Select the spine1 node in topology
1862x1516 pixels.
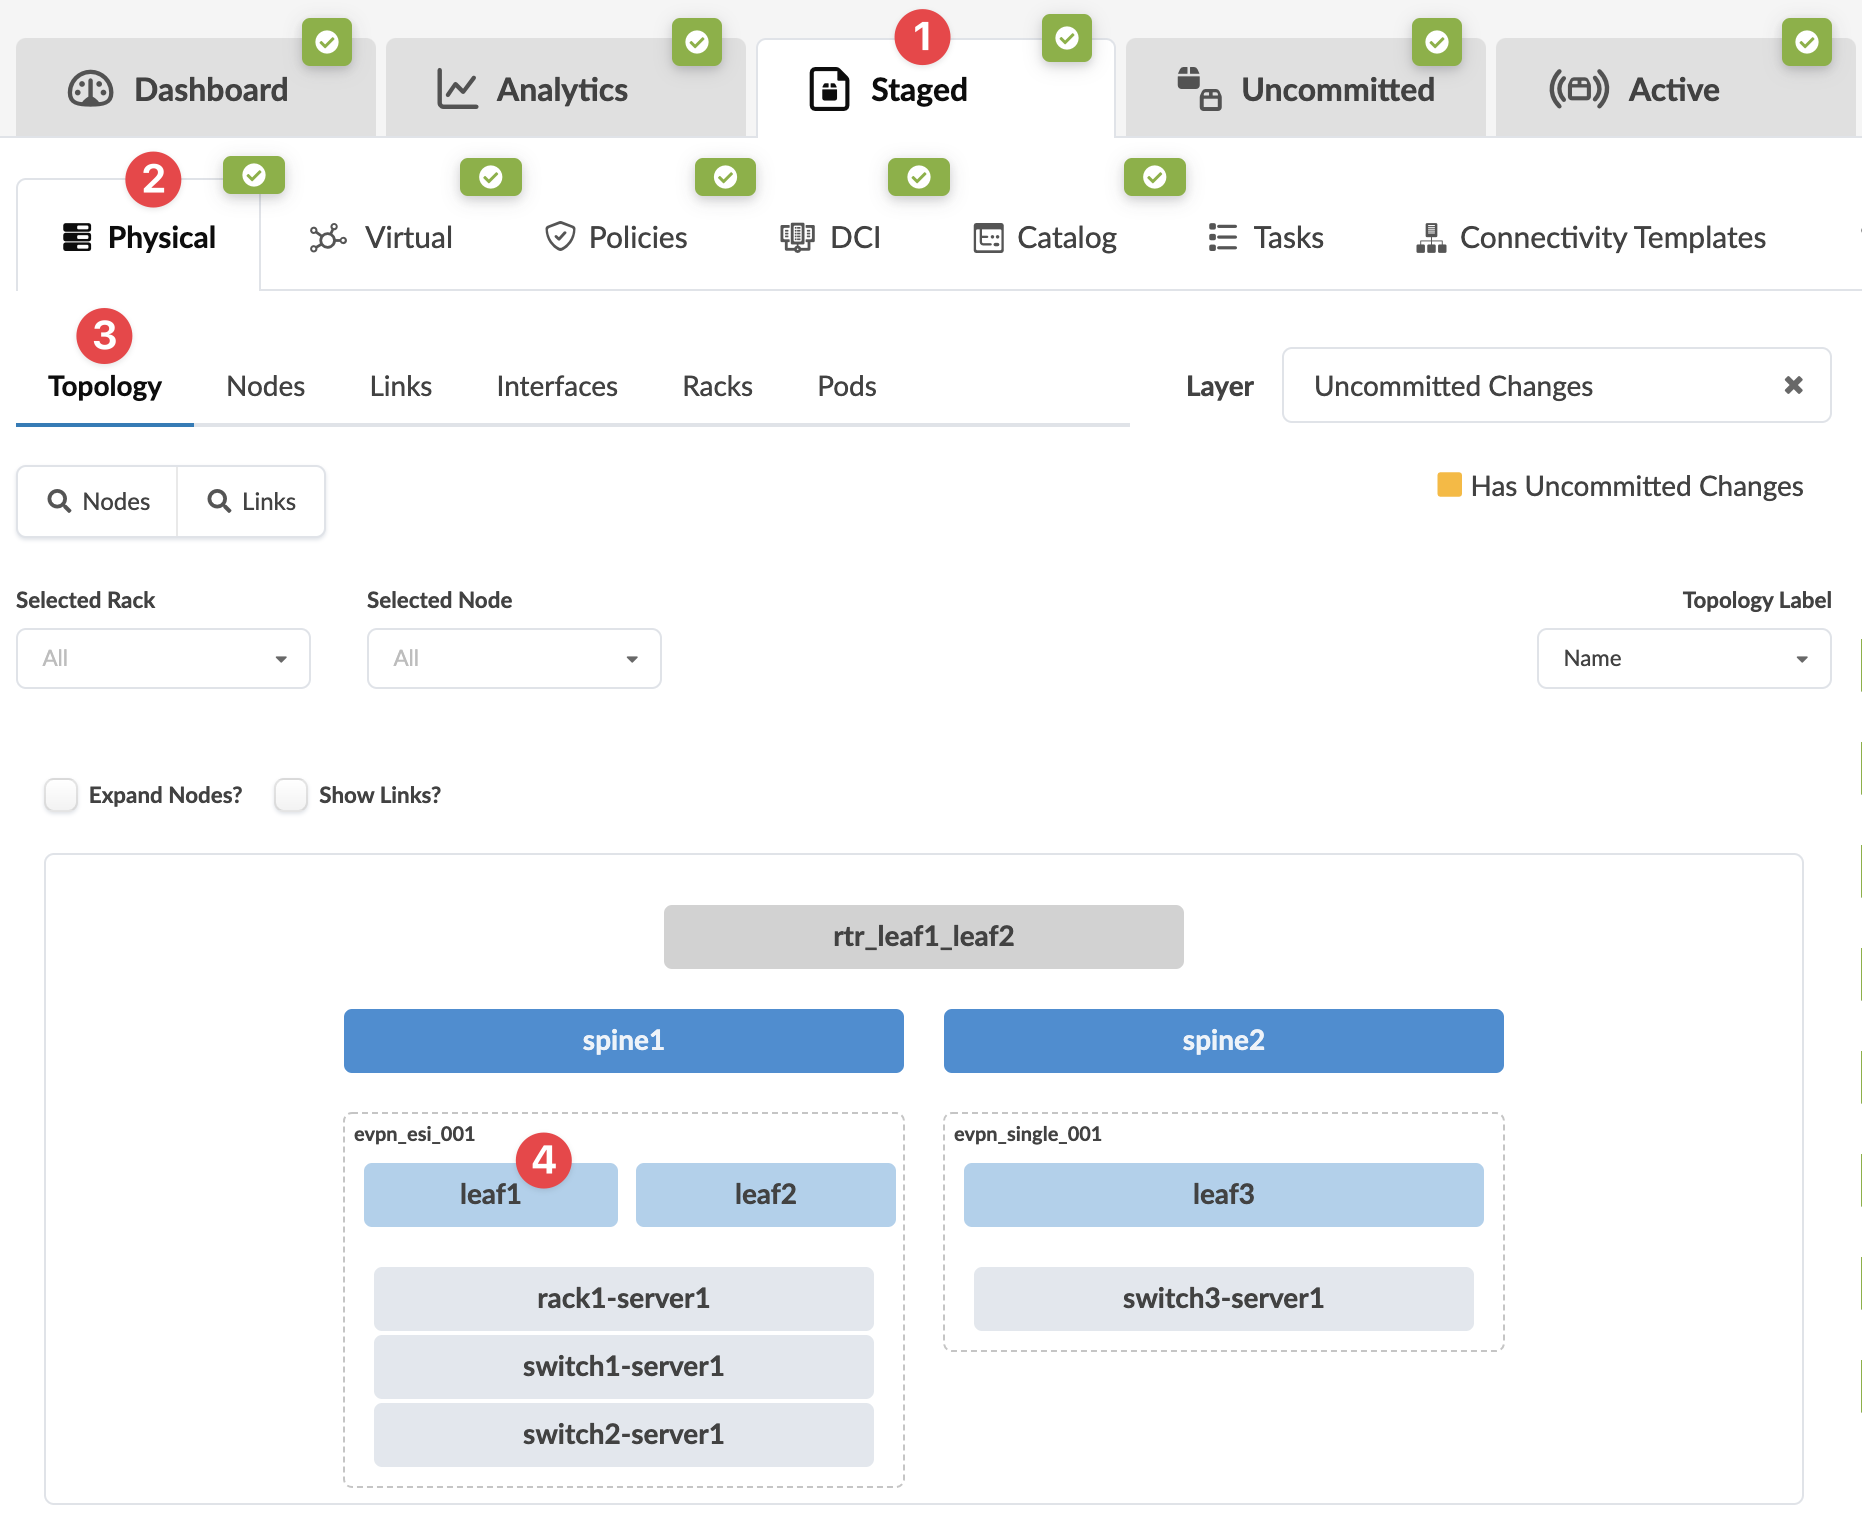tap(623, 1041)
